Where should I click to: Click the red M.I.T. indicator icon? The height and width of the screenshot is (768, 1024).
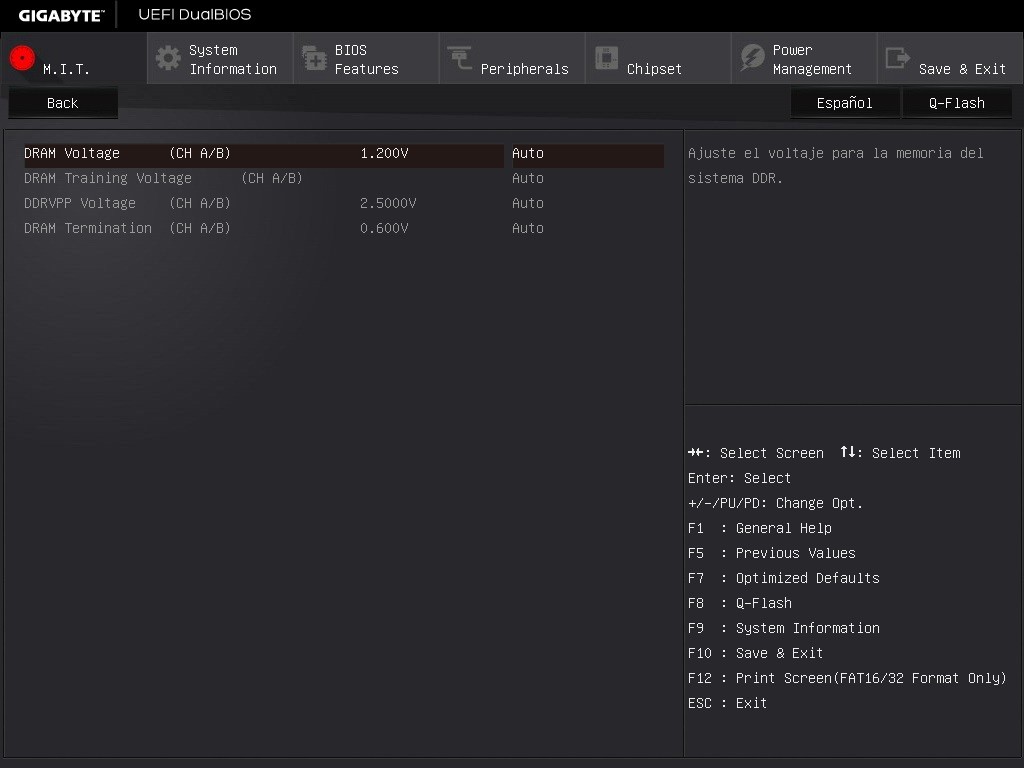[x=21, y=58]
